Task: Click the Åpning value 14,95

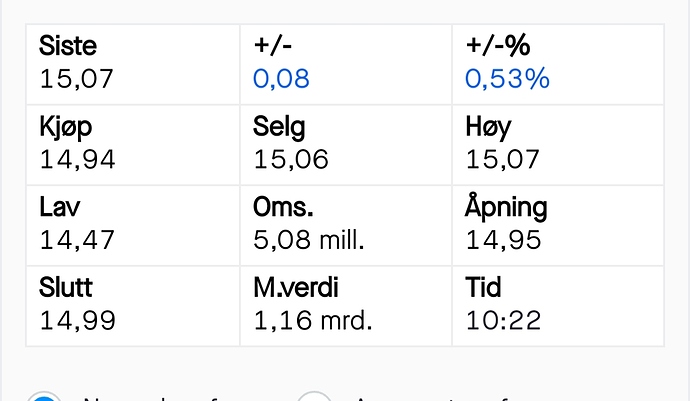Action: [503, 240]
